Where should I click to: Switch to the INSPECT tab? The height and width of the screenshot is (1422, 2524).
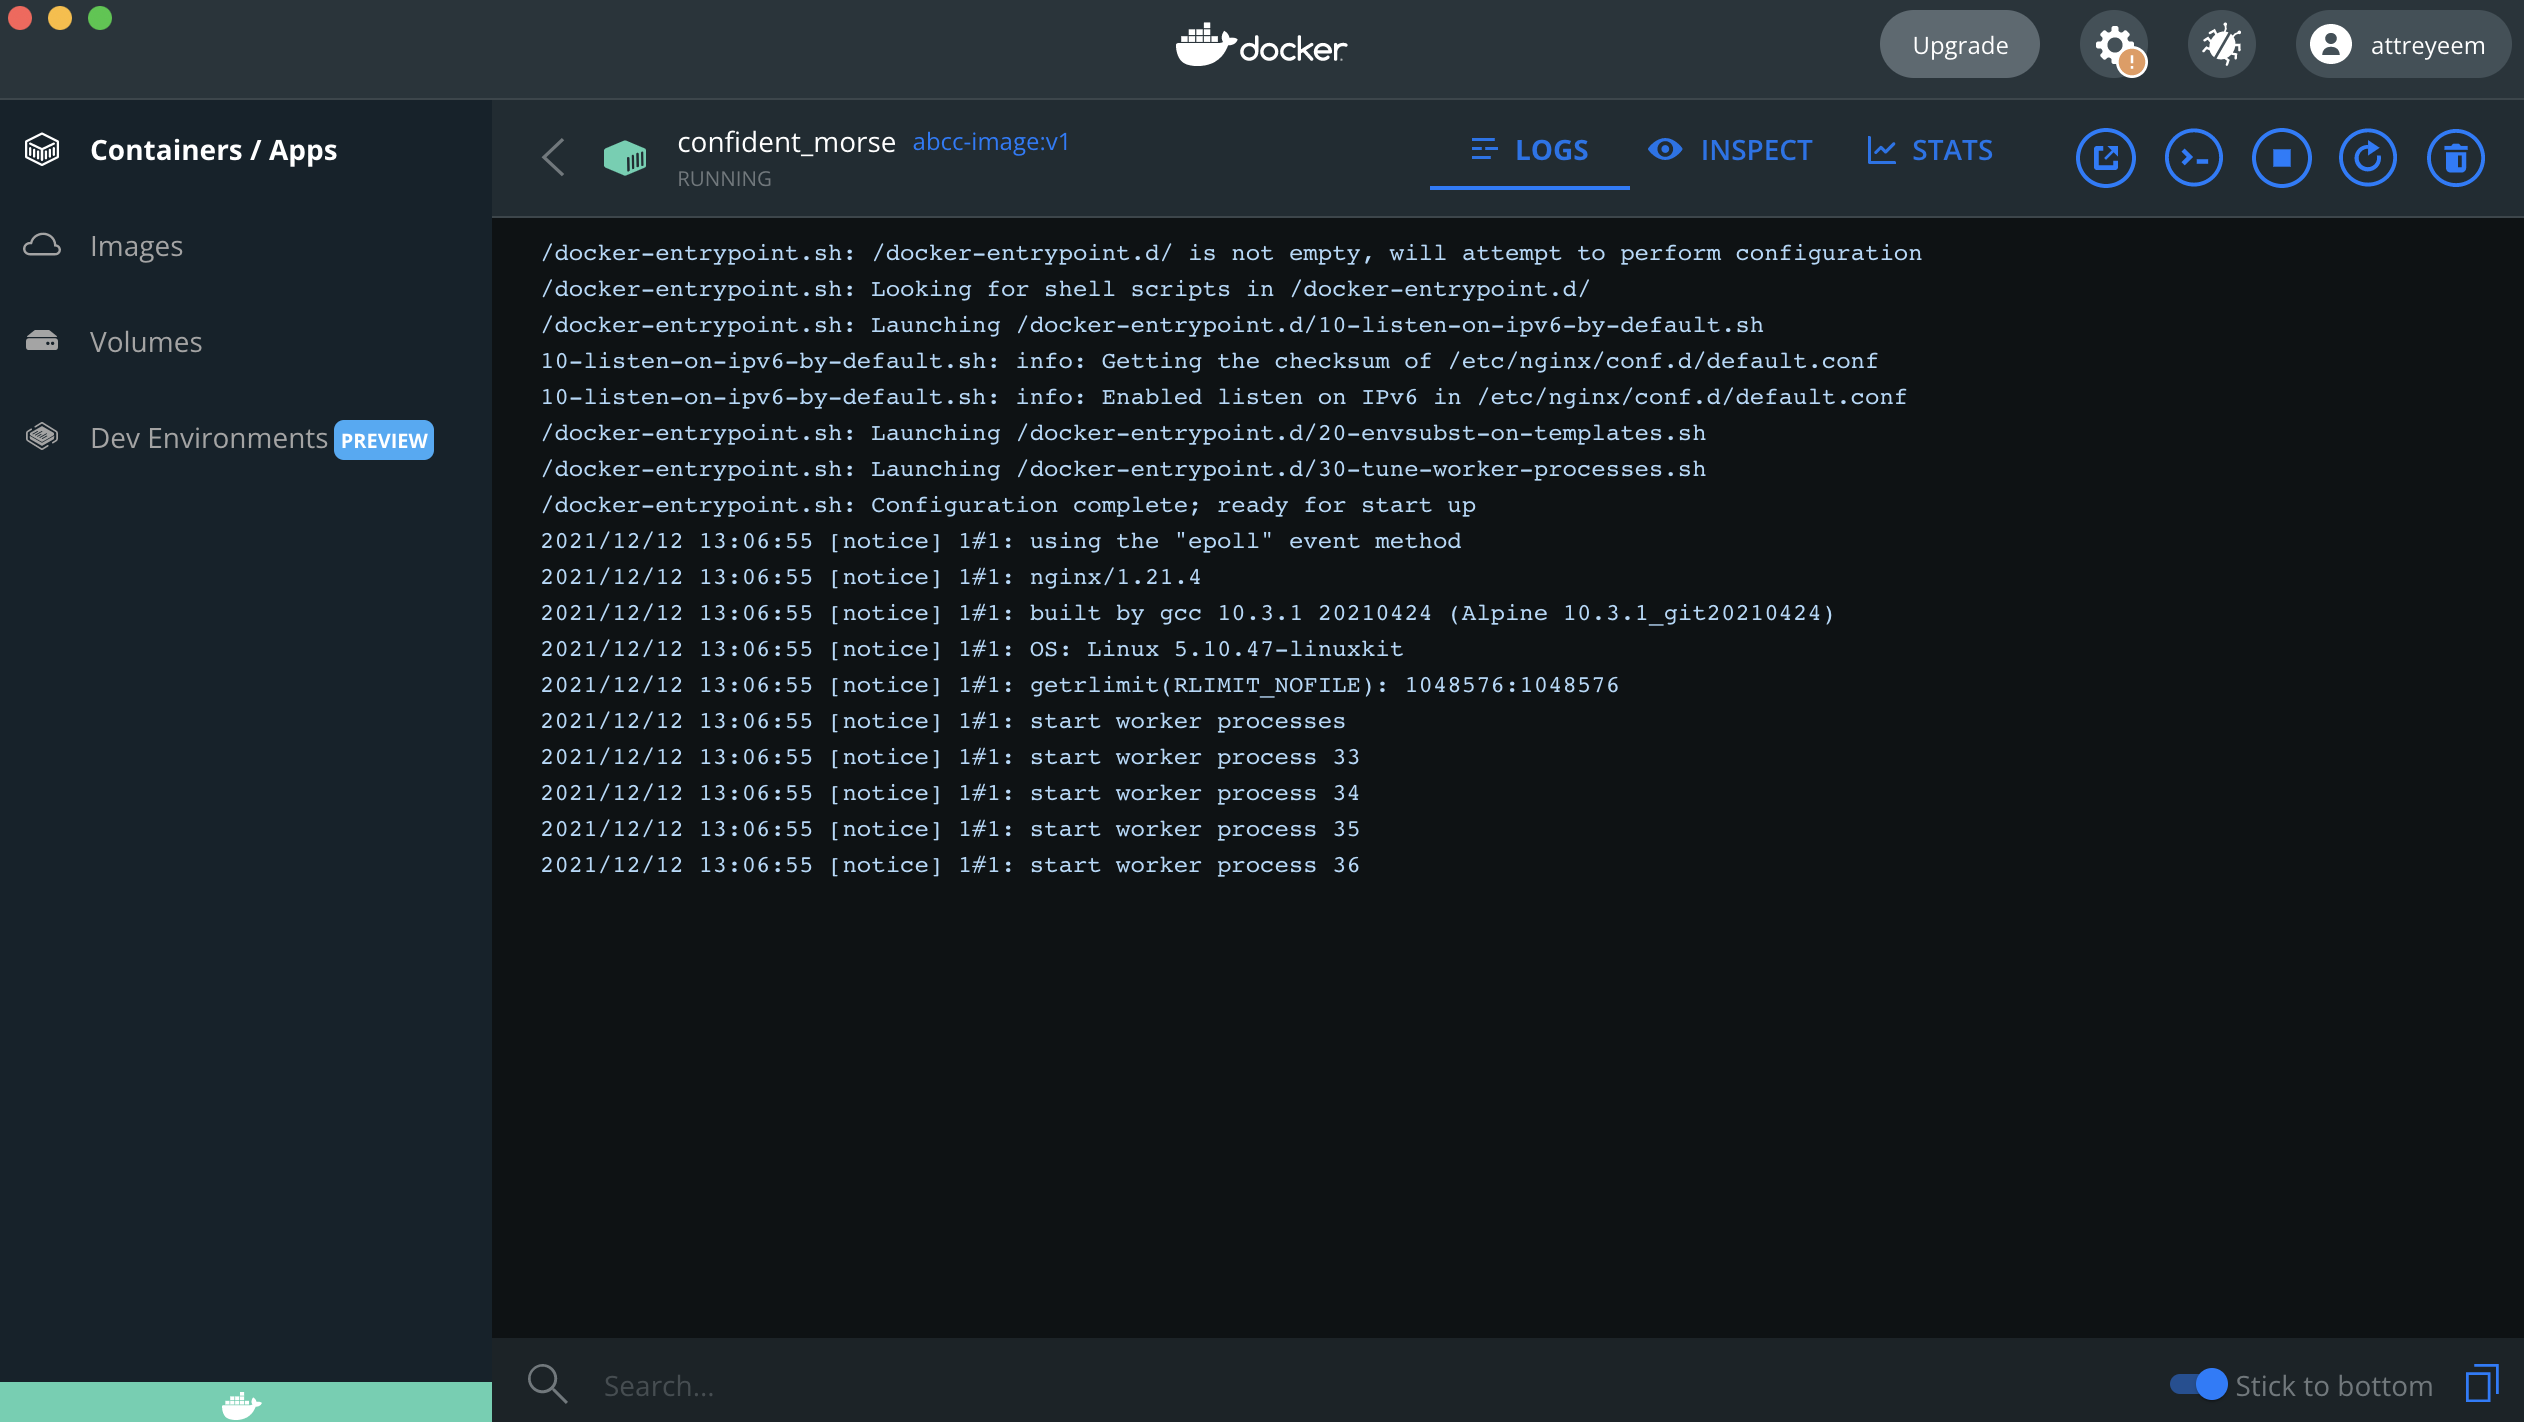coord(1730,150)
